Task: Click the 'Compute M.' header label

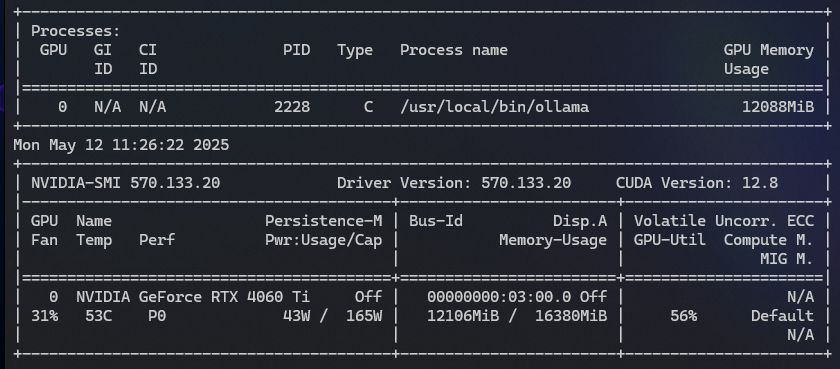Action: coord(769,240)
